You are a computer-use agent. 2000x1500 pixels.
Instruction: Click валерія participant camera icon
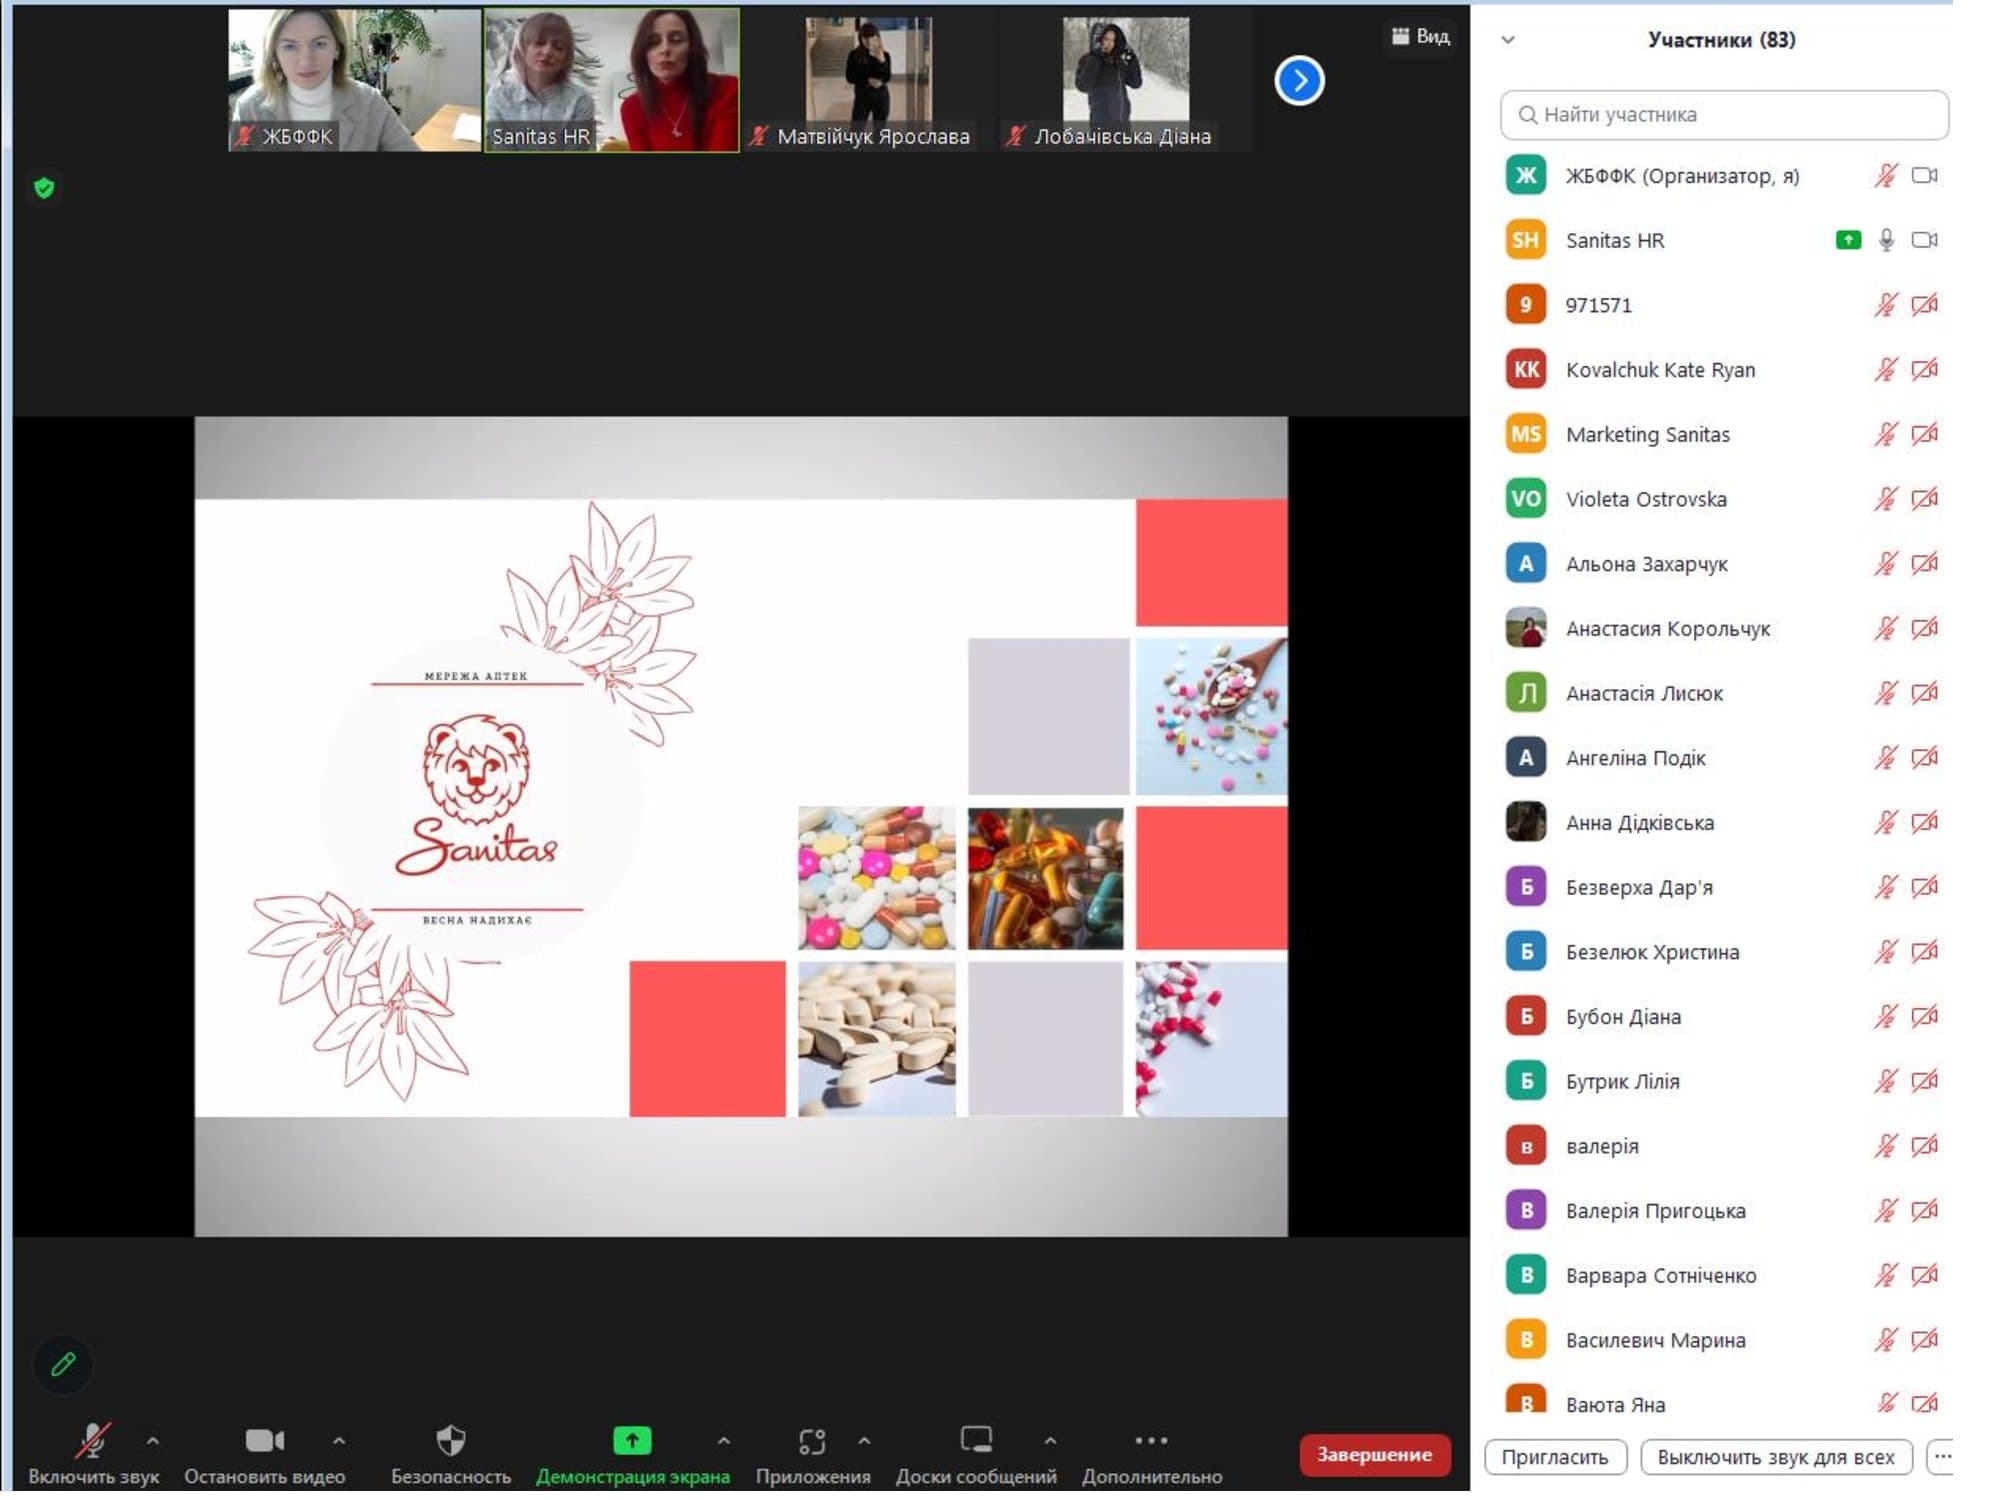coord(1925,1146)
